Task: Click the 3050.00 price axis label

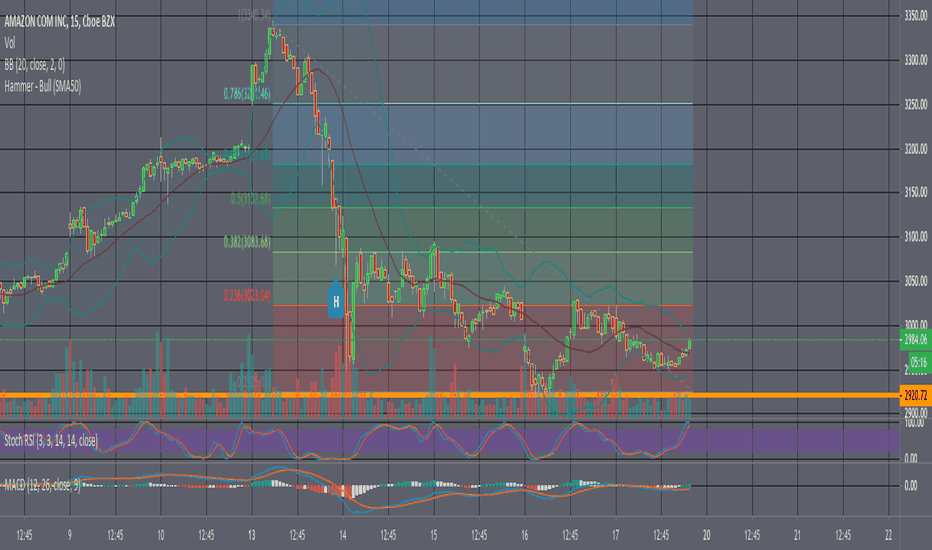Action: 916,281
